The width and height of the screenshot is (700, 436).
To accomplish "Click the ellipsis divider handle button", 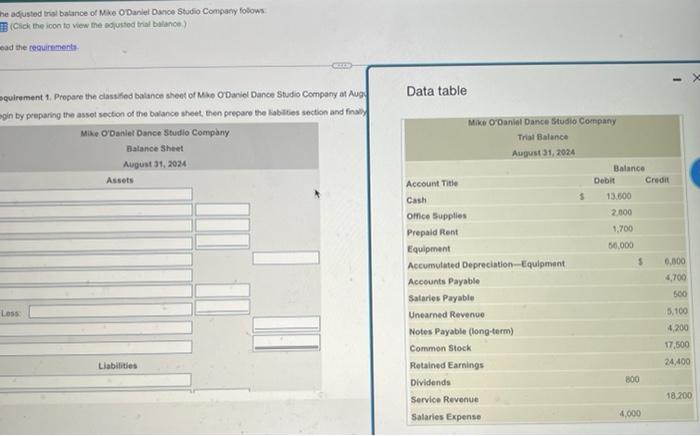I will click(x=342, y=66).
